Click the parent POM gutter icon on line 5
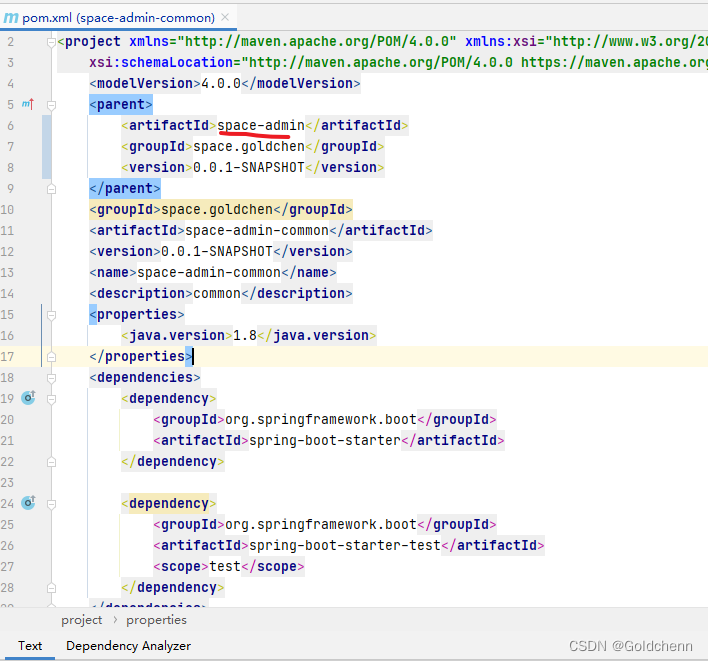 point(28,104)
